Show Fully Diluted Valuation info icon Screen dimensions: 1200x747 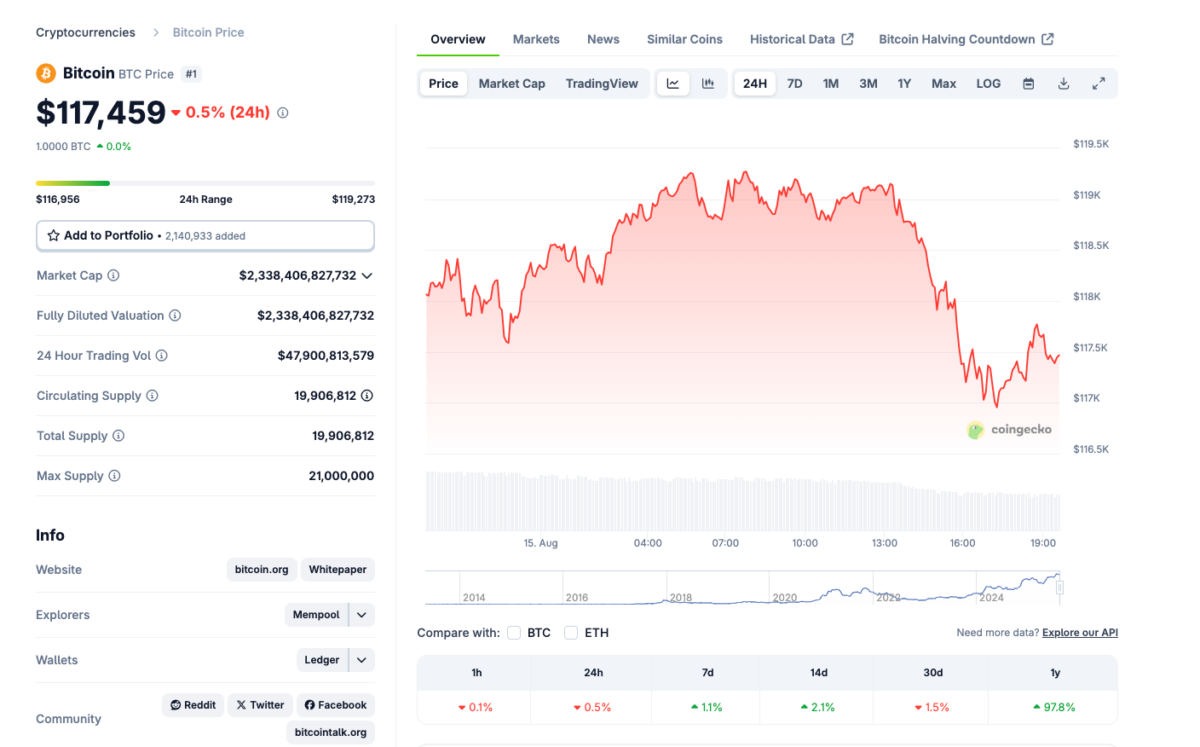coord(175,315)
